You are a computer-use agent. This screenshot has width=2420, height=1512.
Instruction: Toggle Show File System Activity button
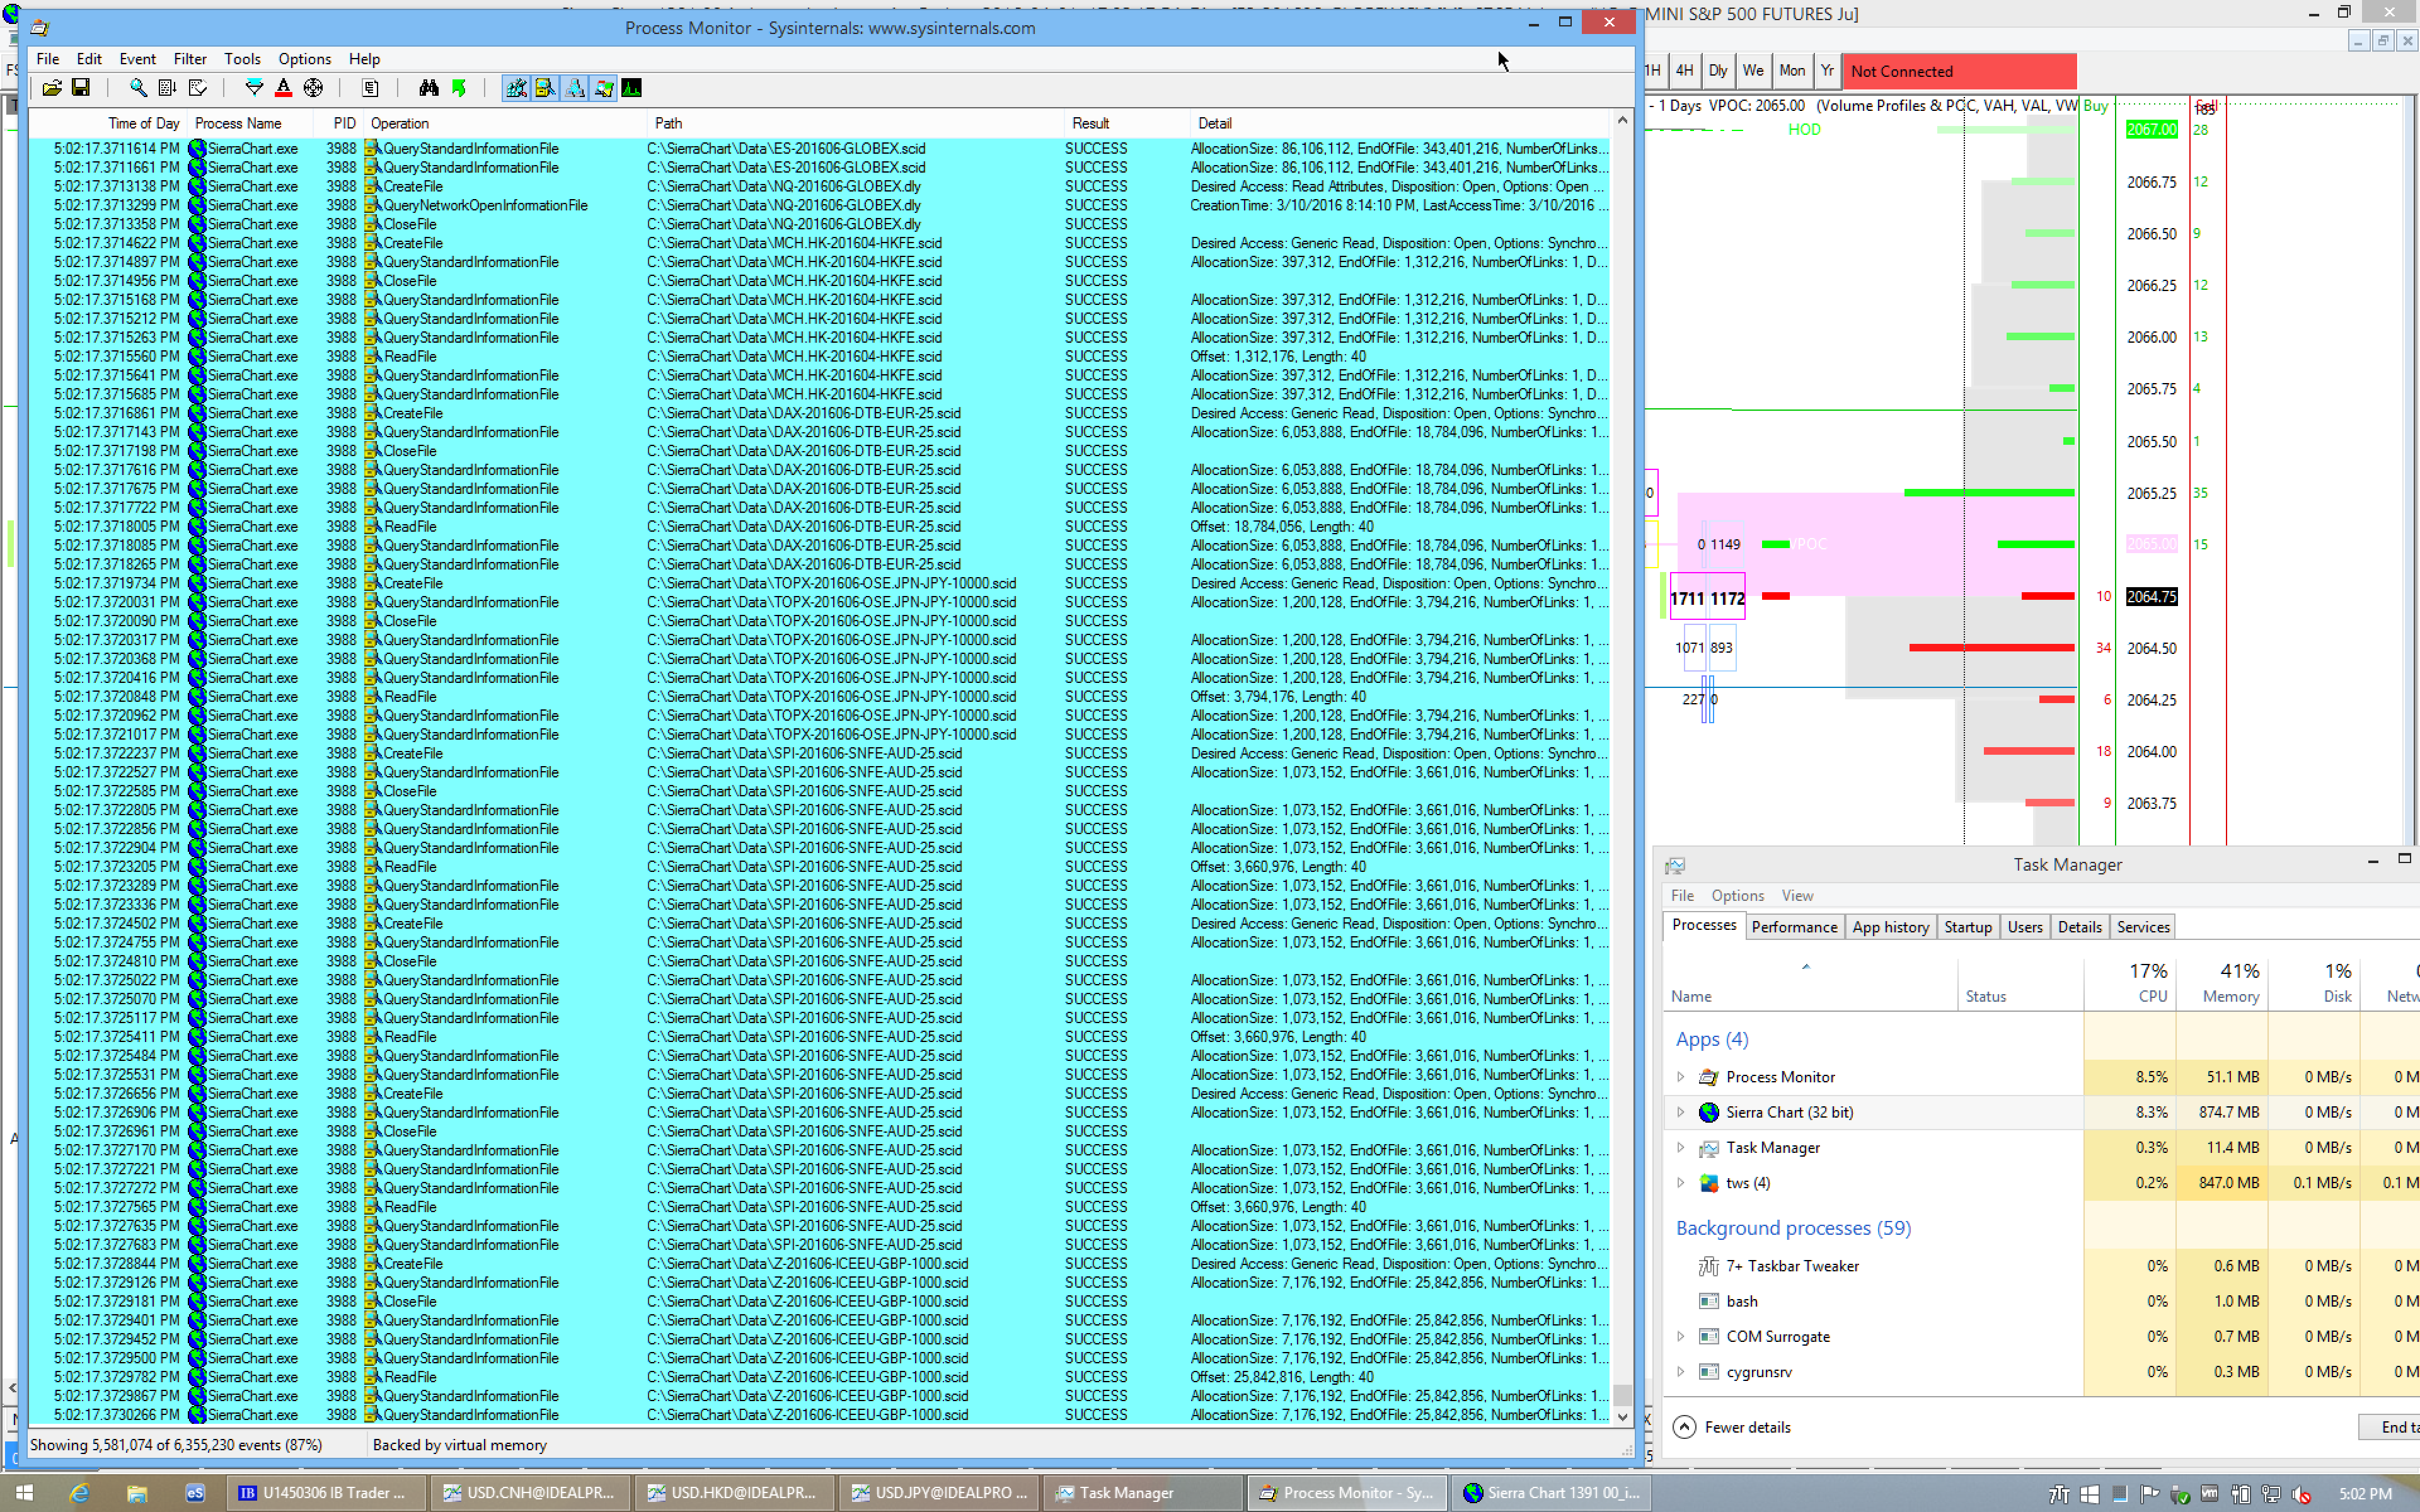pos(545,88)
